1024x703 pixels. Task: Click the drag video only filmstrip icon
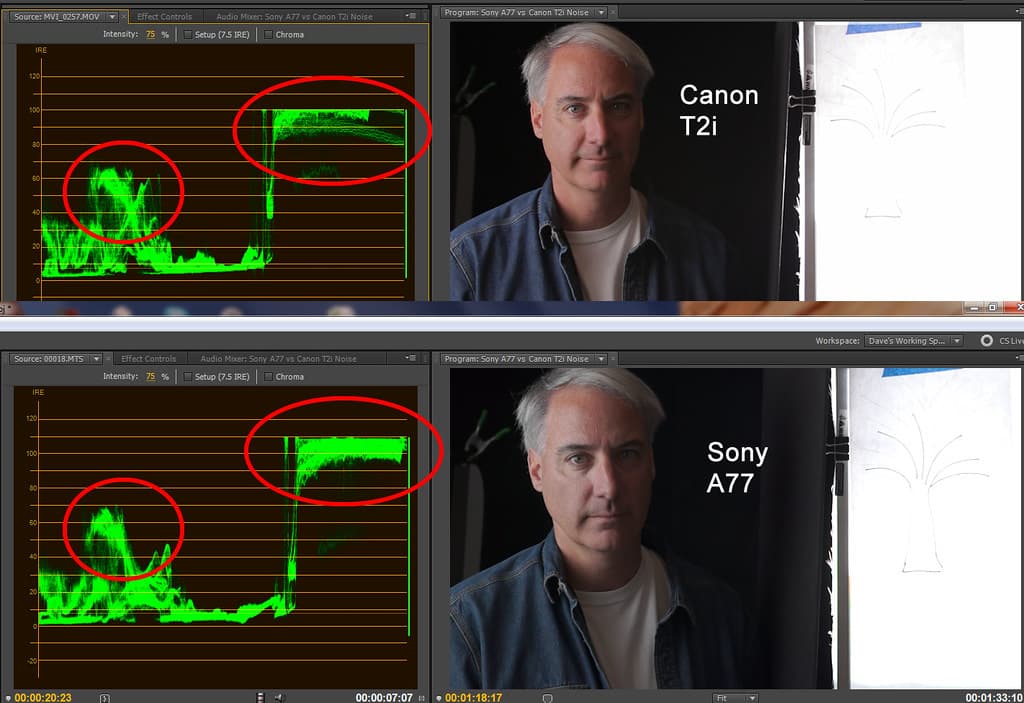tap(261, 698)
